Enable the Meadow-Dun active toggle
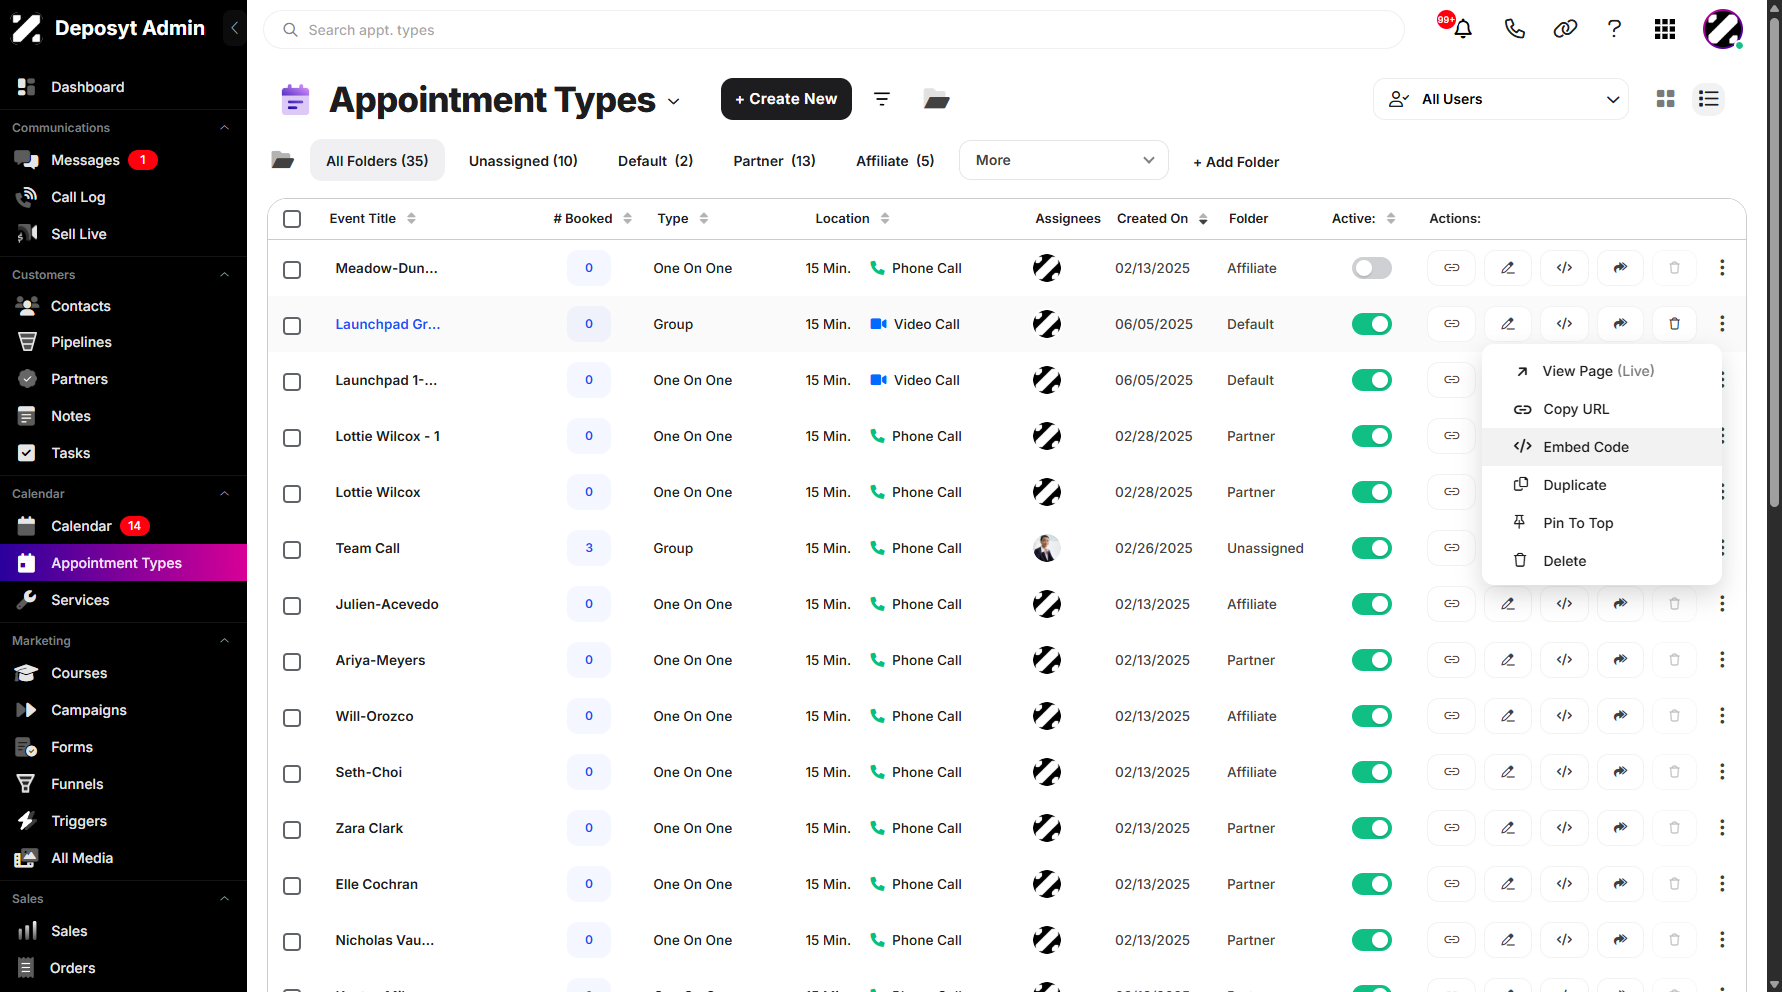Viewport: 1782px width, 992px height. pos(1371,268)
